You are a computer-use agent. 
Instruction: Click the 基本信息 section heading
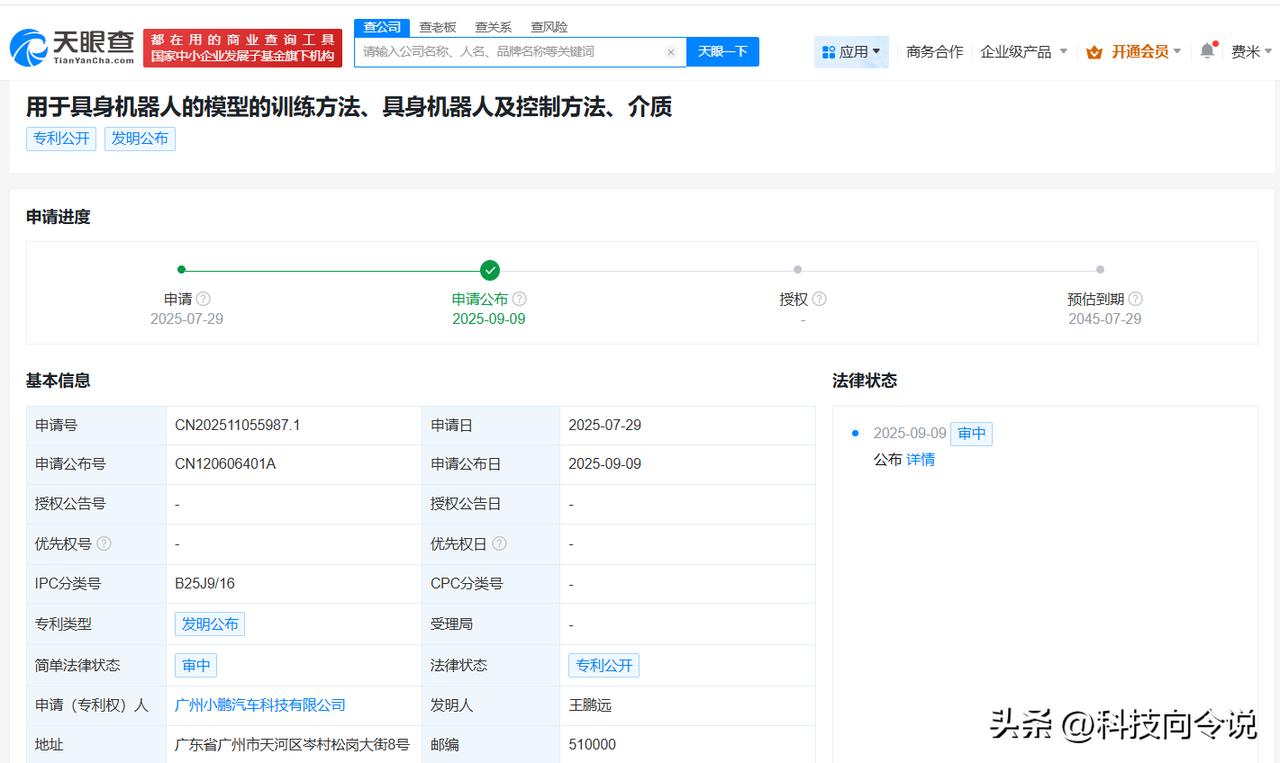pos(58,380)
